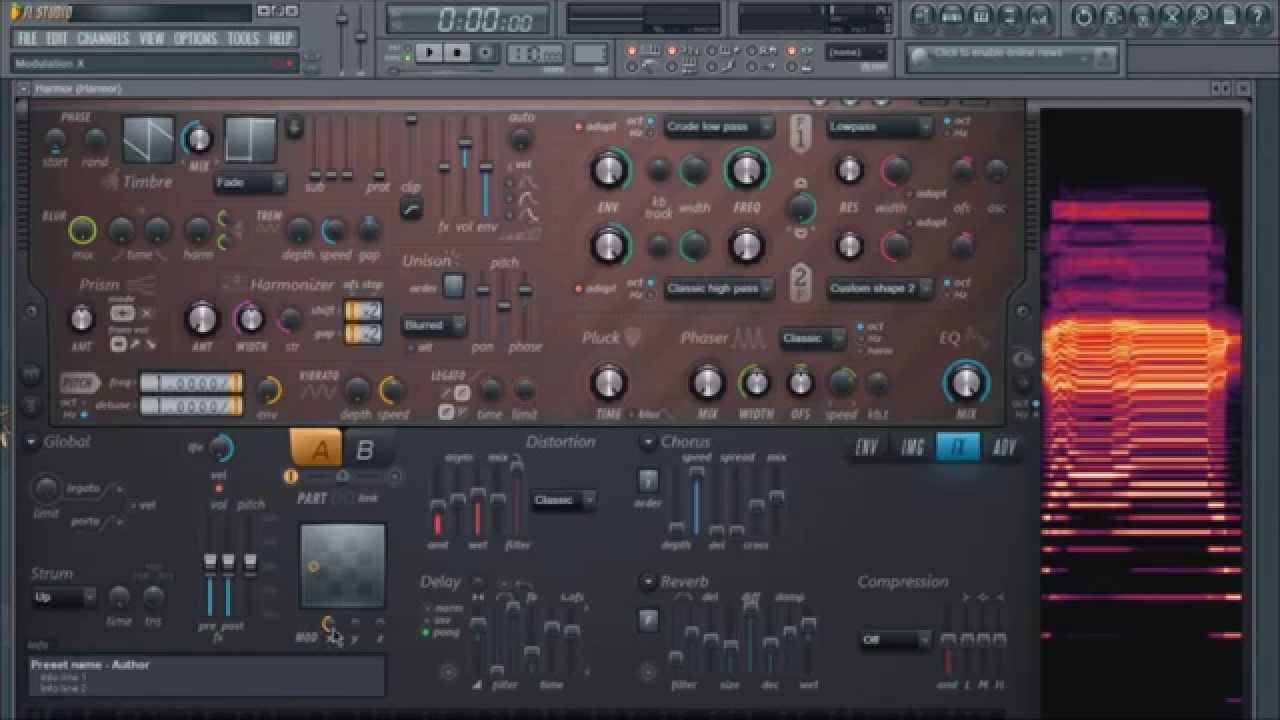
Task: Adjust the EQ MIX knob
Action: pos(966,382)
